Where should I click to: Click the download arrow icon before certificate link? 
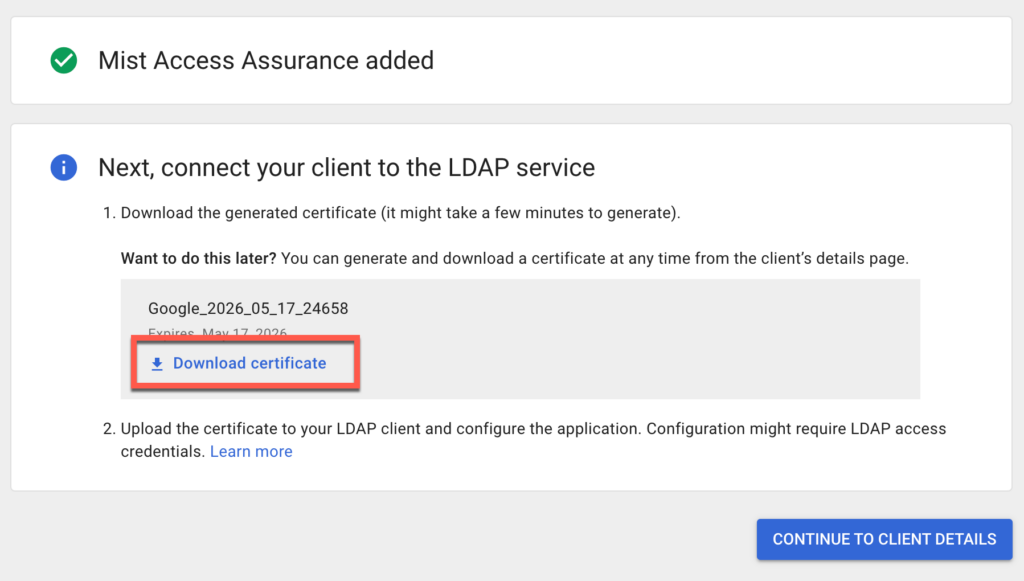click(157, 363)
